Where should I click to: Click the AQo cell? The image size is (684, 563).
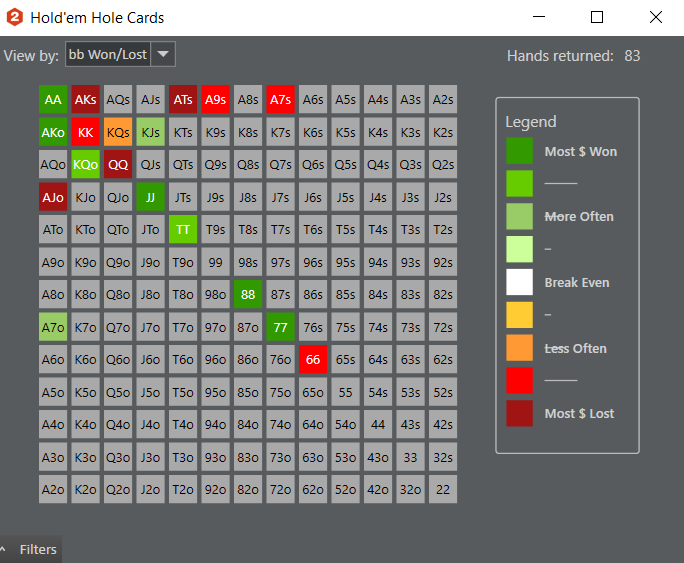click(53, 165)
